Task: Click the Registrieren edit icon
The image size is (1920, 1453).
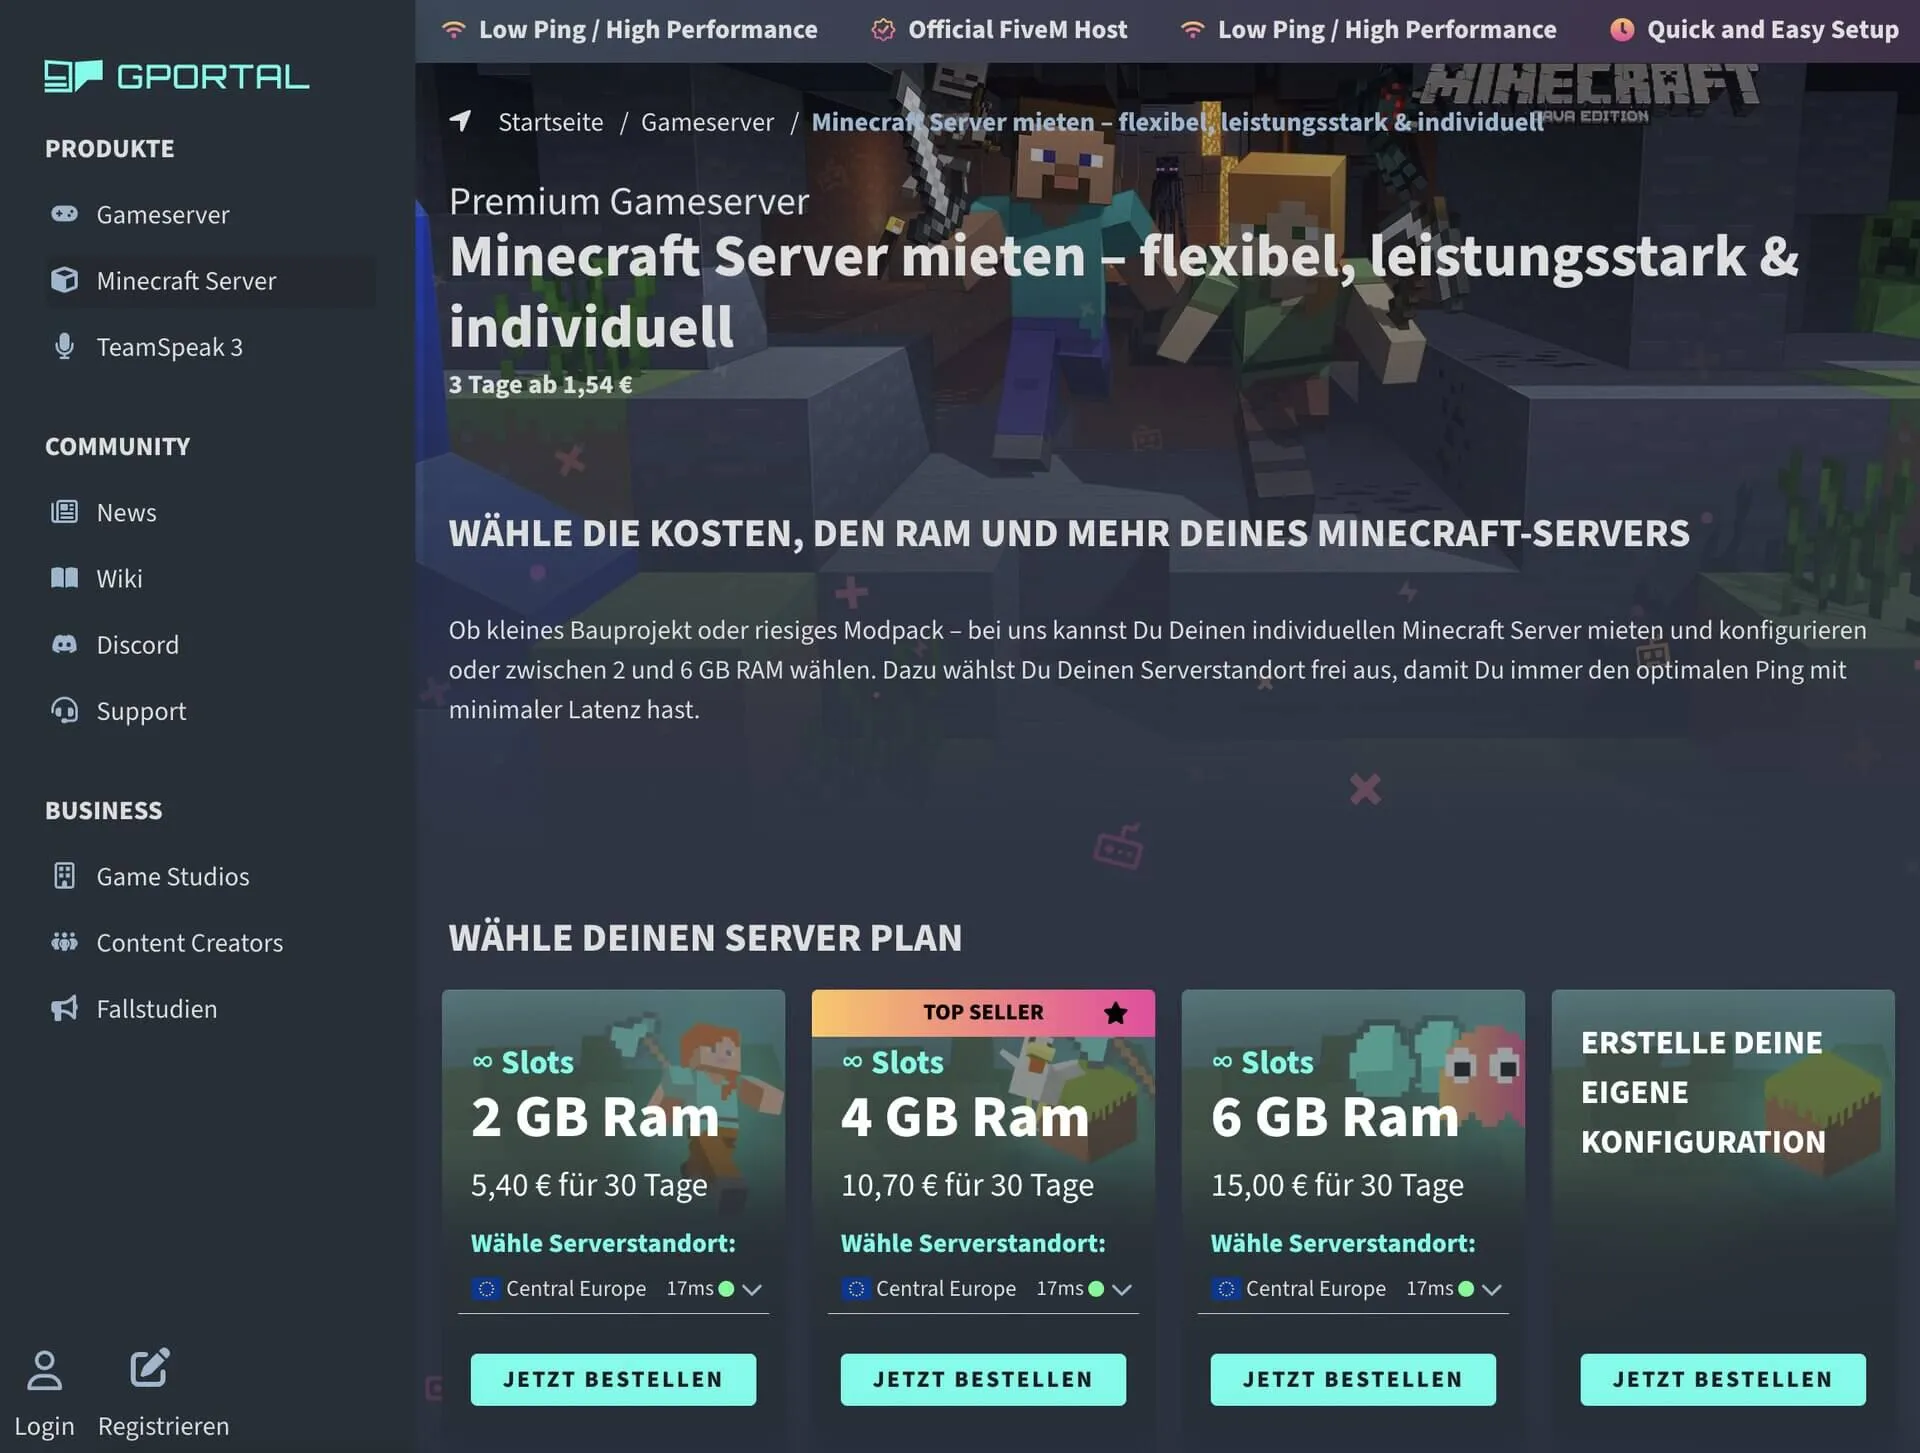Action: point(150,1368)
